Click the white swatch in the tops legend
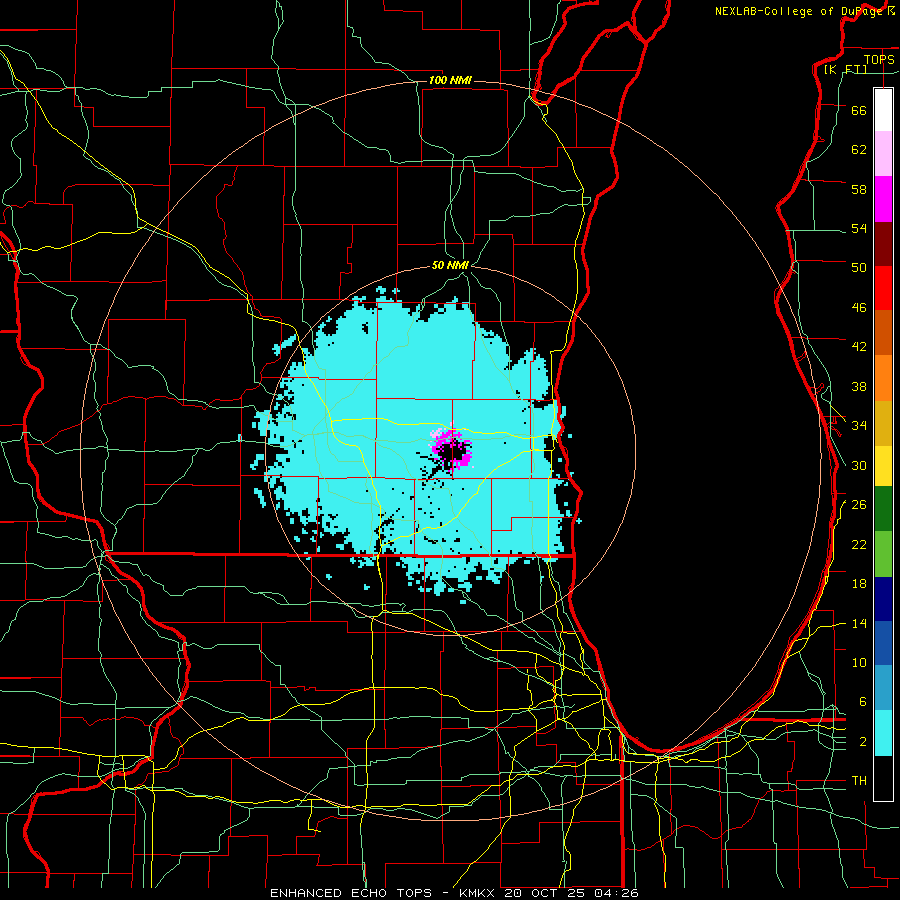 [x=883, y=110]
